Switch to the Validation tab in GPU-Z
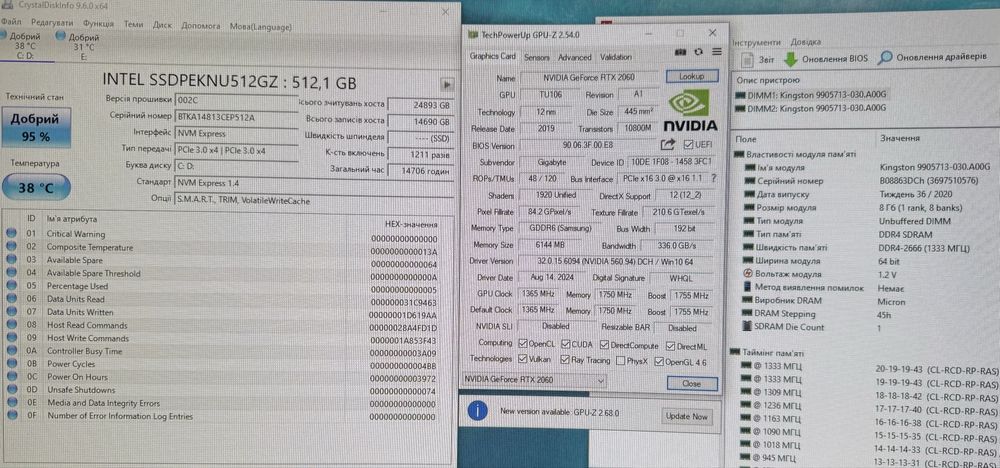This screenshot has height=468, width=1000. pos(615,57)
